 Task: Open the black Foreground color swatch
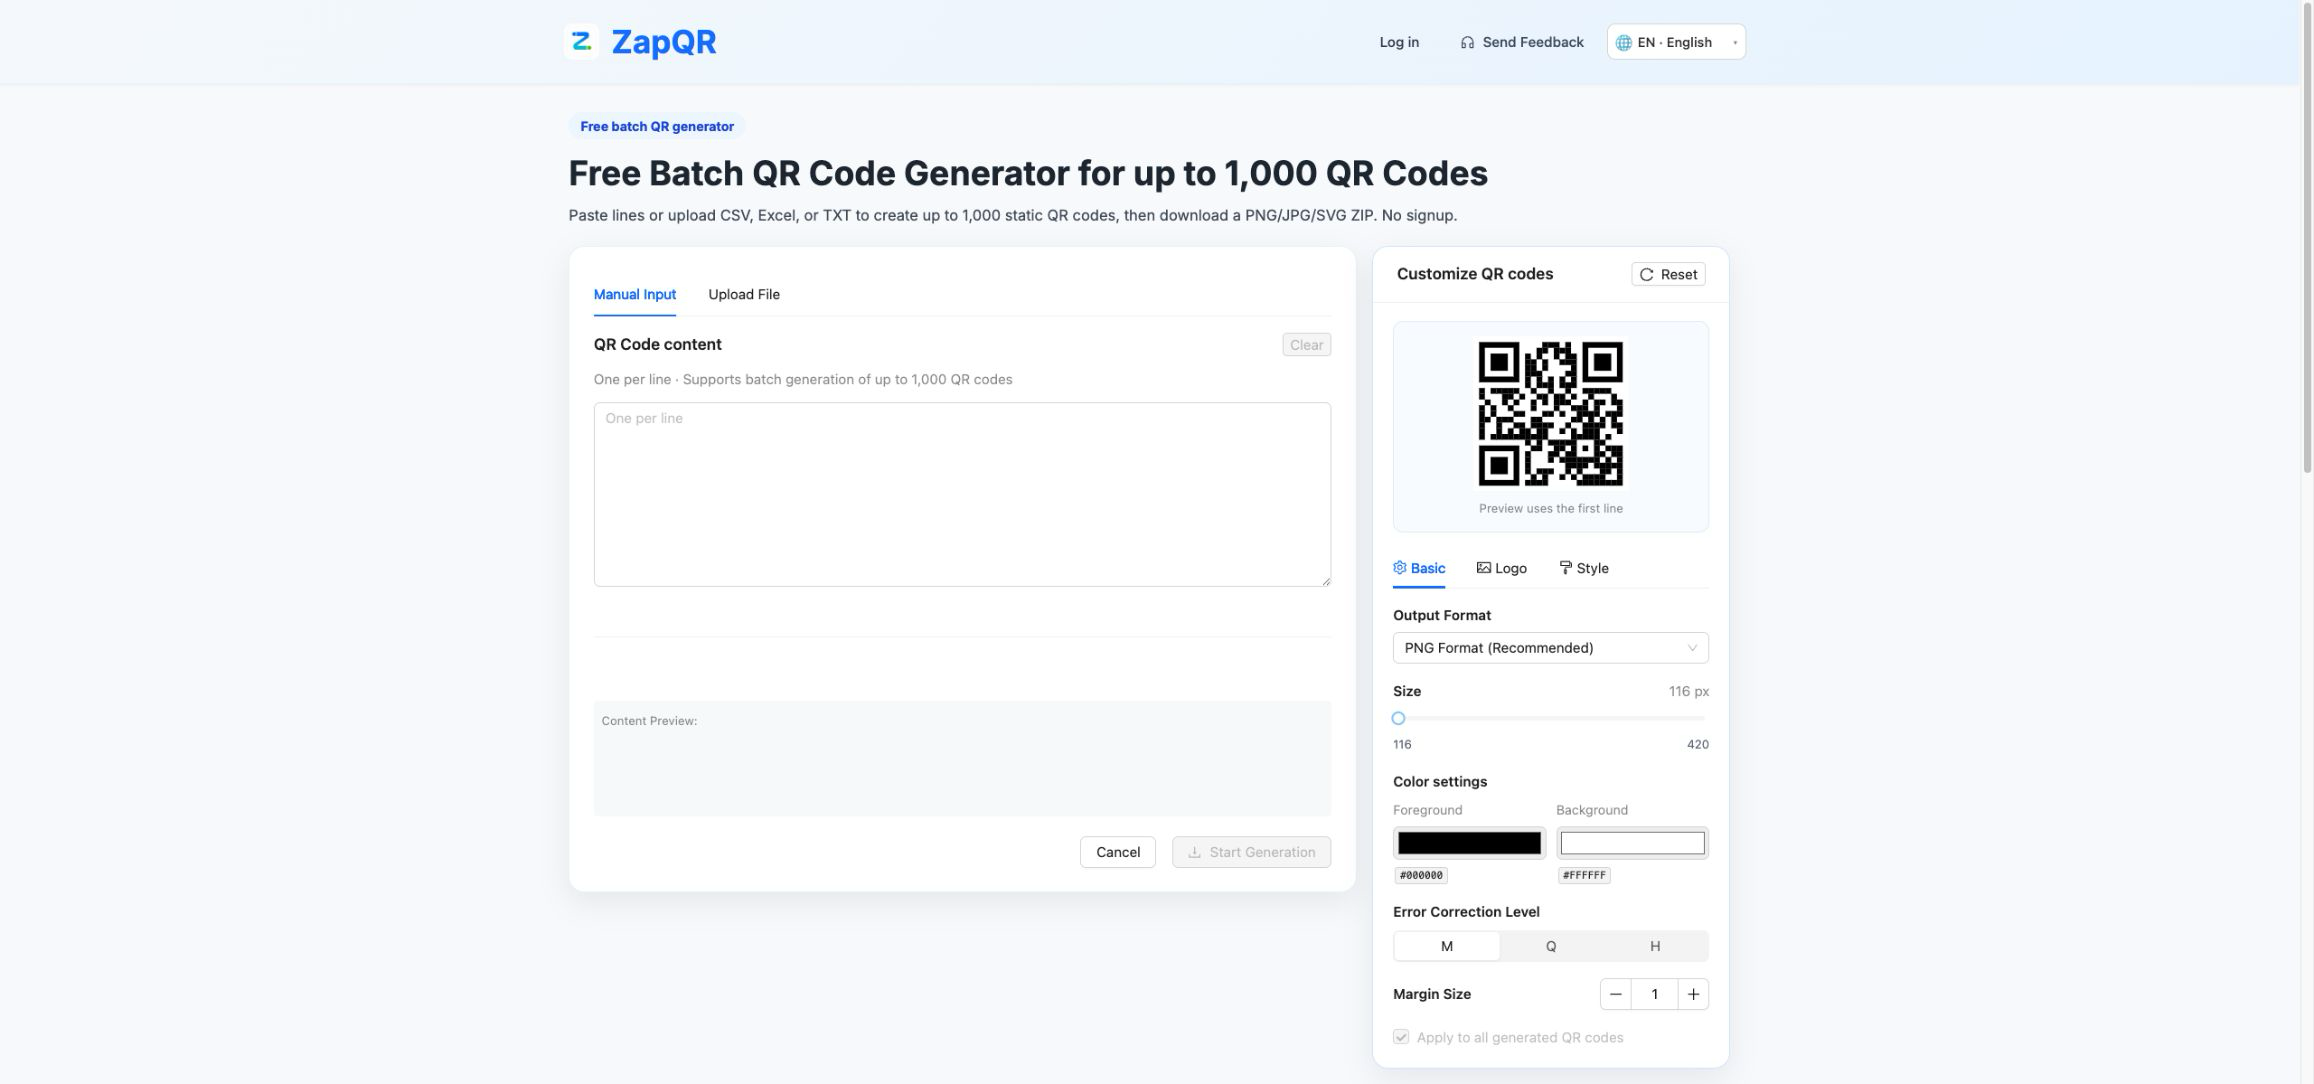1470,844
